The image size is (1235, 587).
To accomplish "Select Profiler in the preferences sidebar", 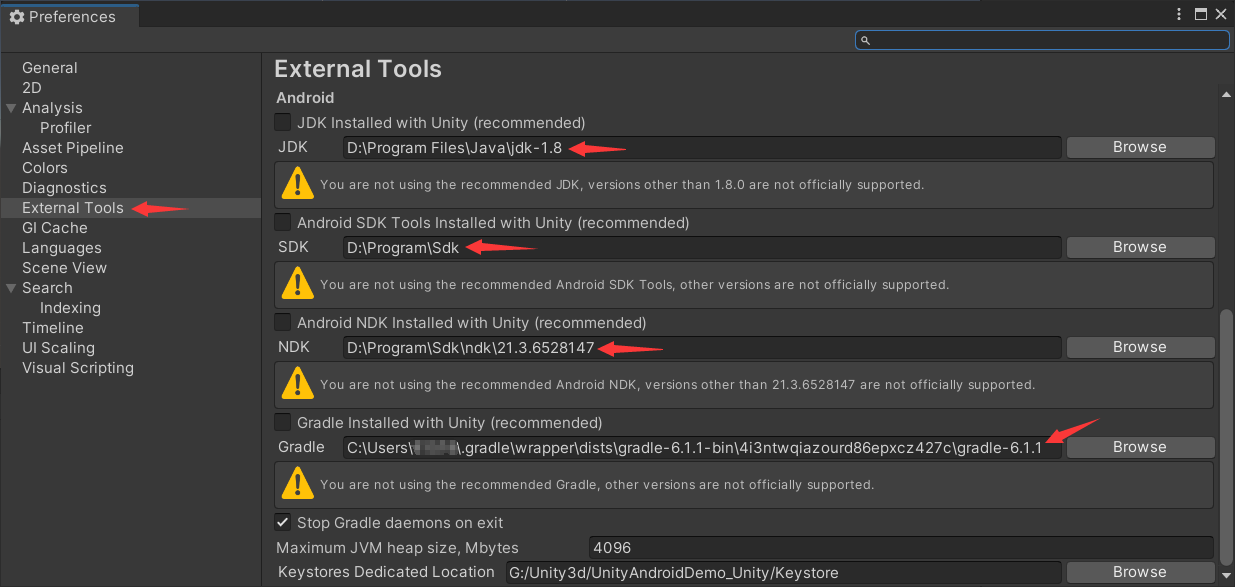I will pyautogui.click(x=65, y=127).
